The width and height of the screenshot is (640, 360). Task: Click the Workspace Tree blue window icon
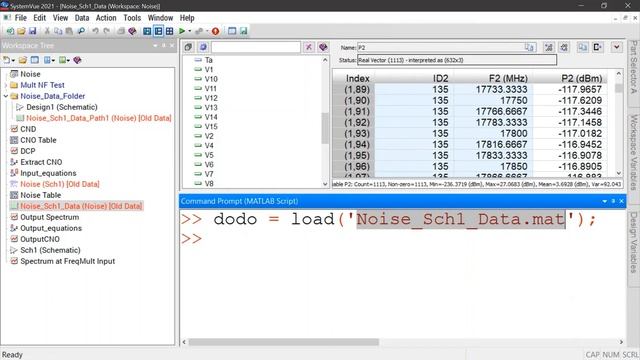coord(35,60)
